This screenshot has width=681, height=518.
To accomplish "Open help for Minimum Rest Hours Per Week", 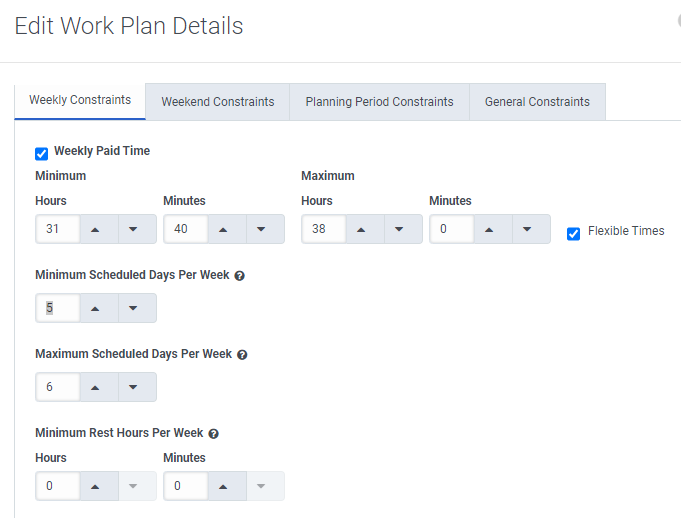I will pyautogui.click(x=214, y=434).
